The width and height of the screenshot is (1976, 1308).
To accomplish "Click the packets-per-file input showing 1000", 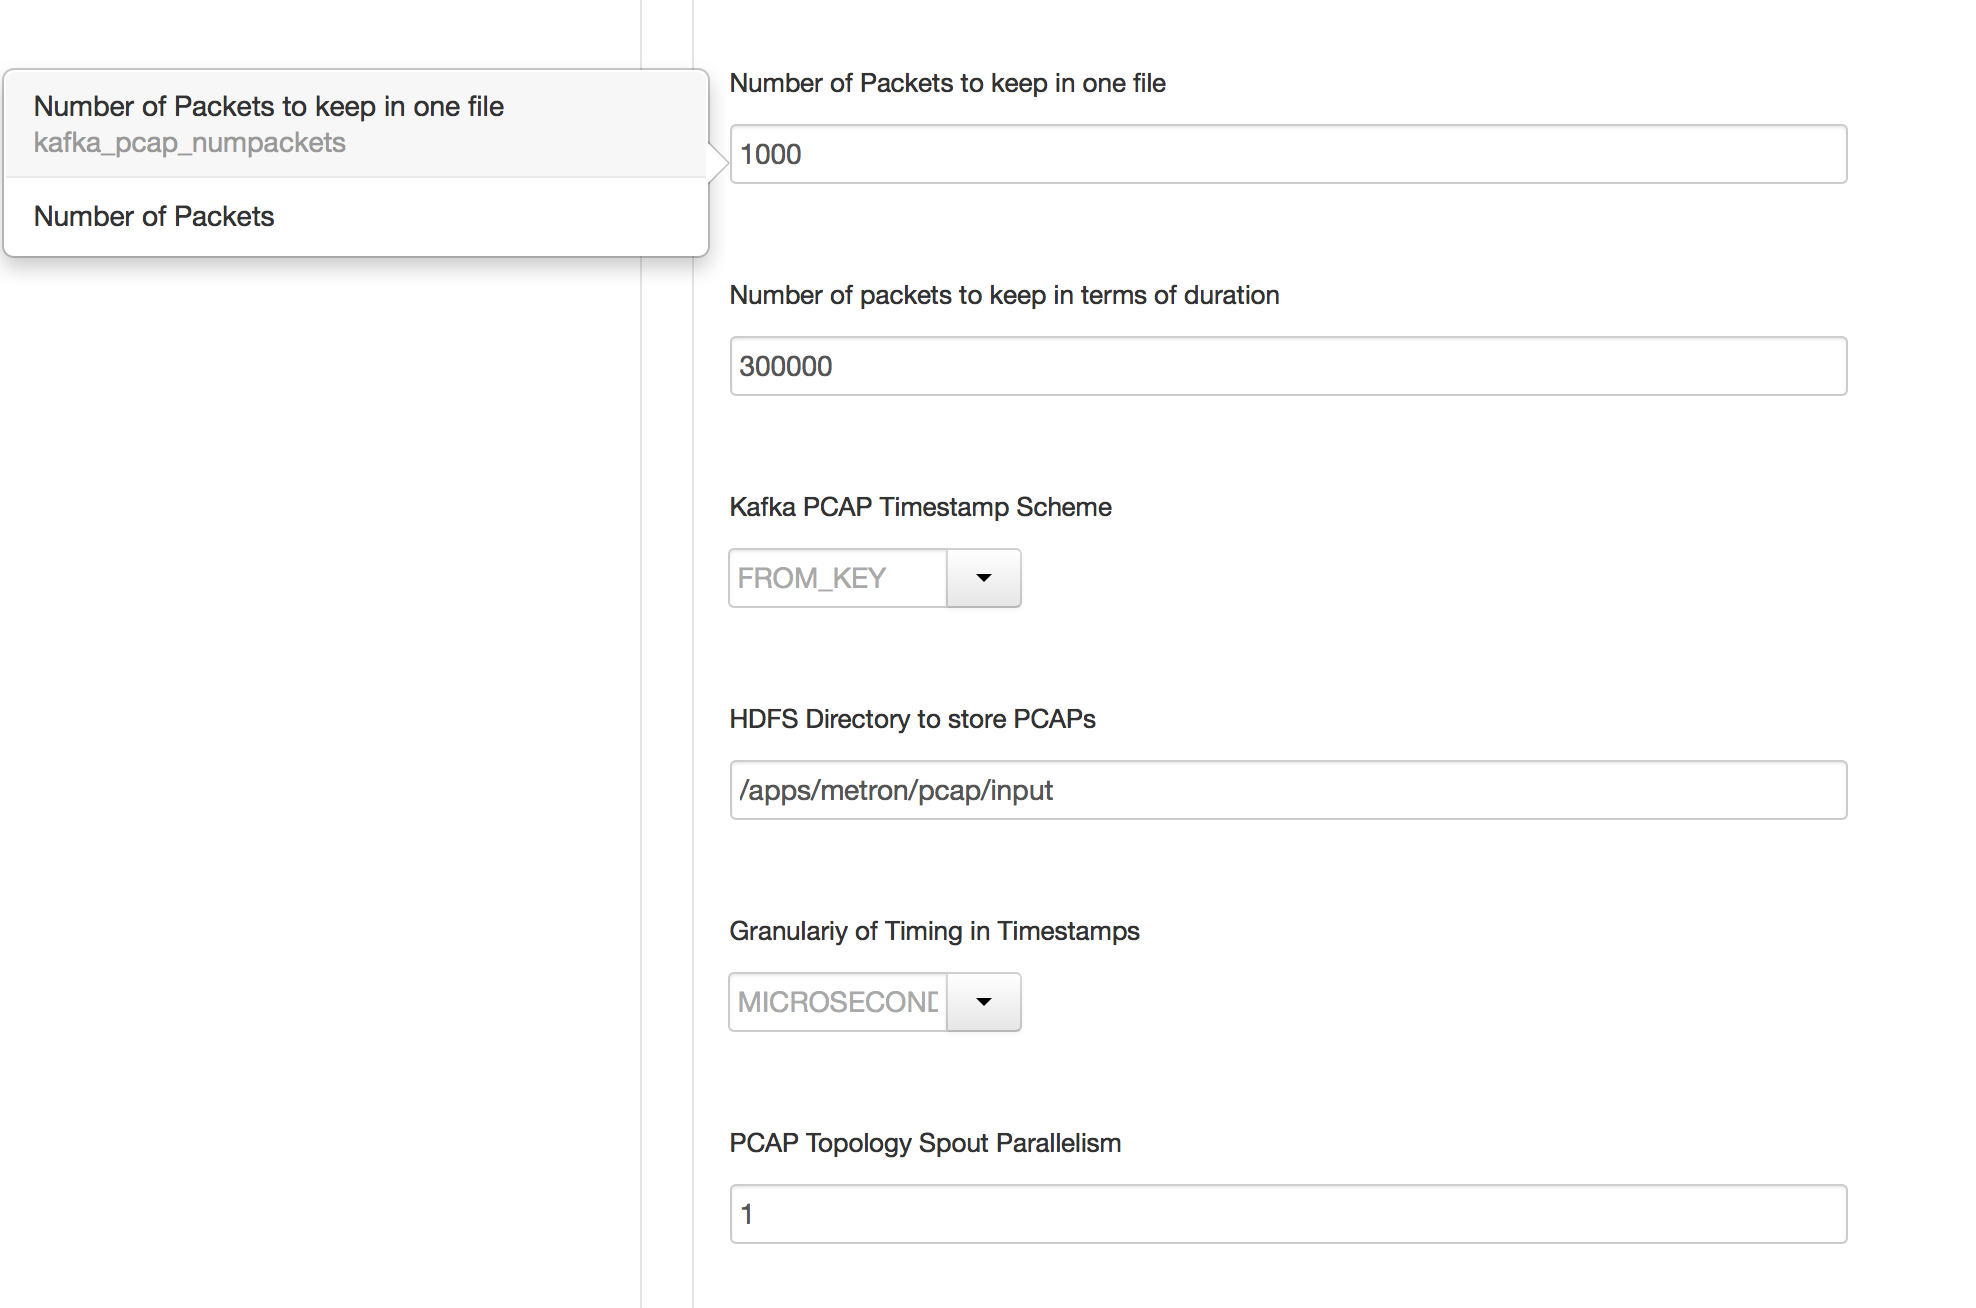I will coord(1288,154).
